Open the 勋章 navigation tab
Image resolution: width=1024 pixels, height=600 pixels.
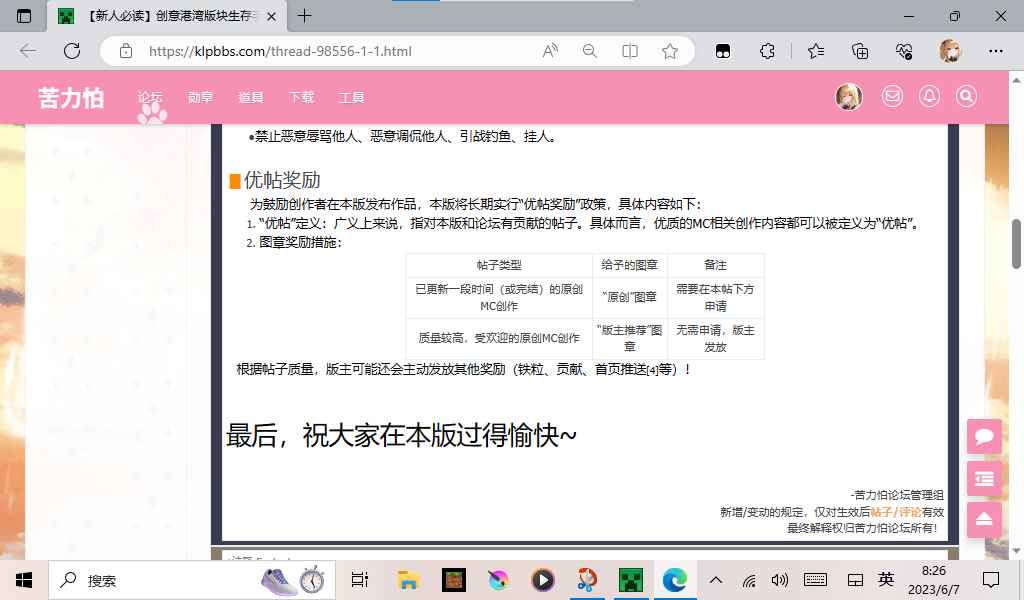pyautogui.click(x=200, y=97)
